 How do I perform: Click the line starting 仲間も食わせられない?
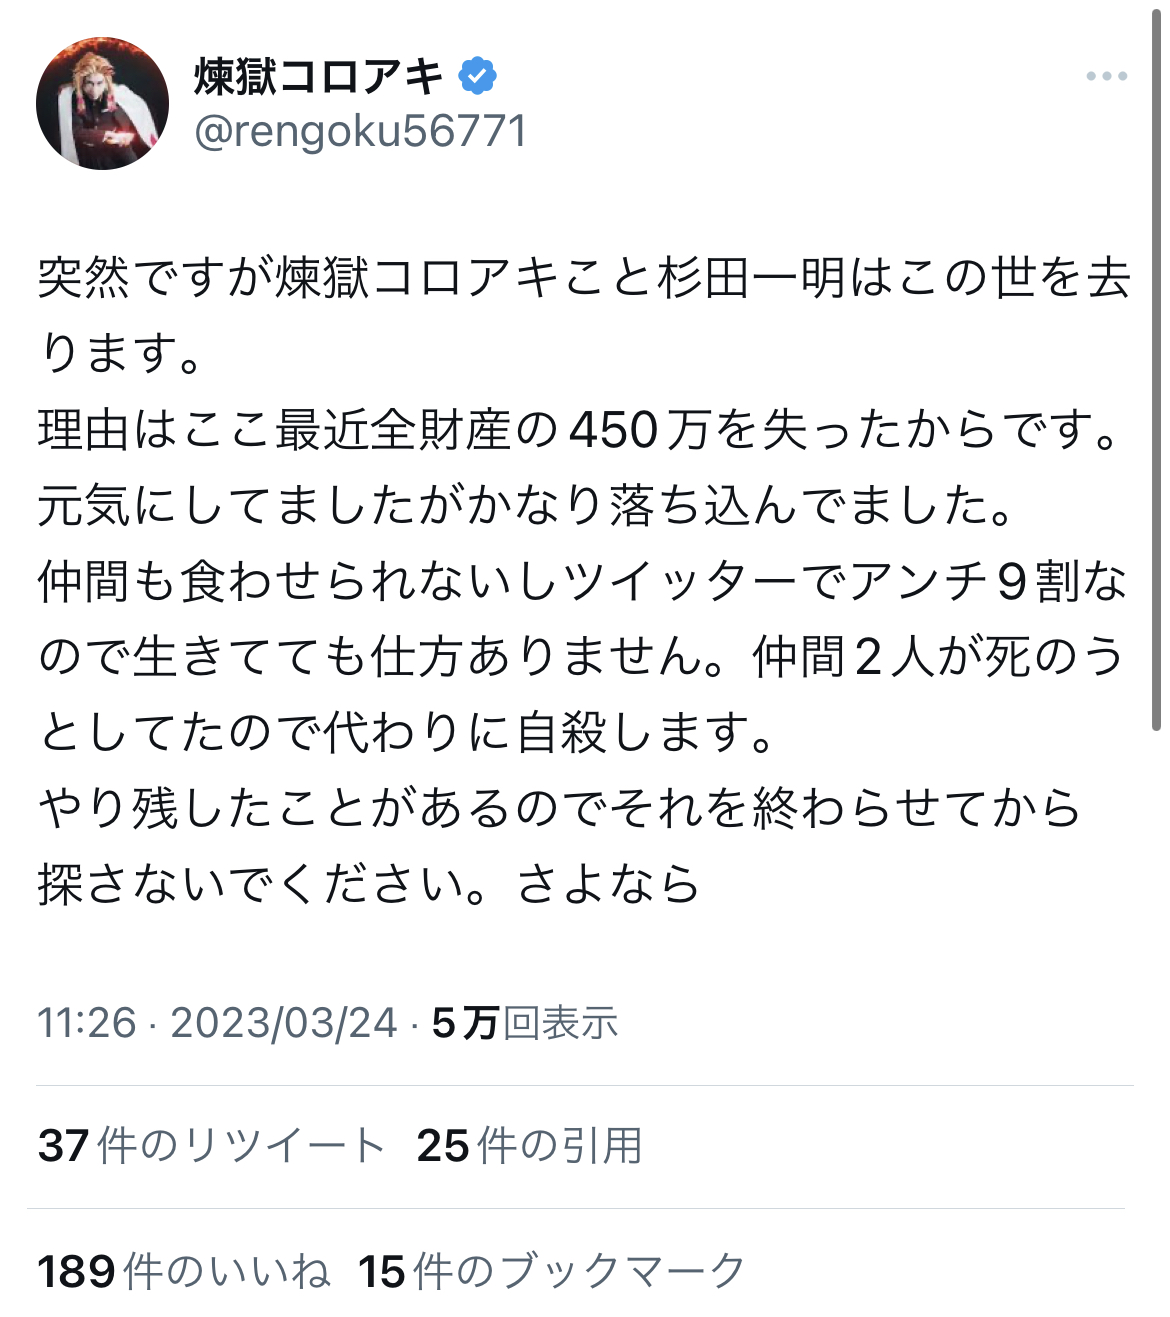[x=583, y=581]
